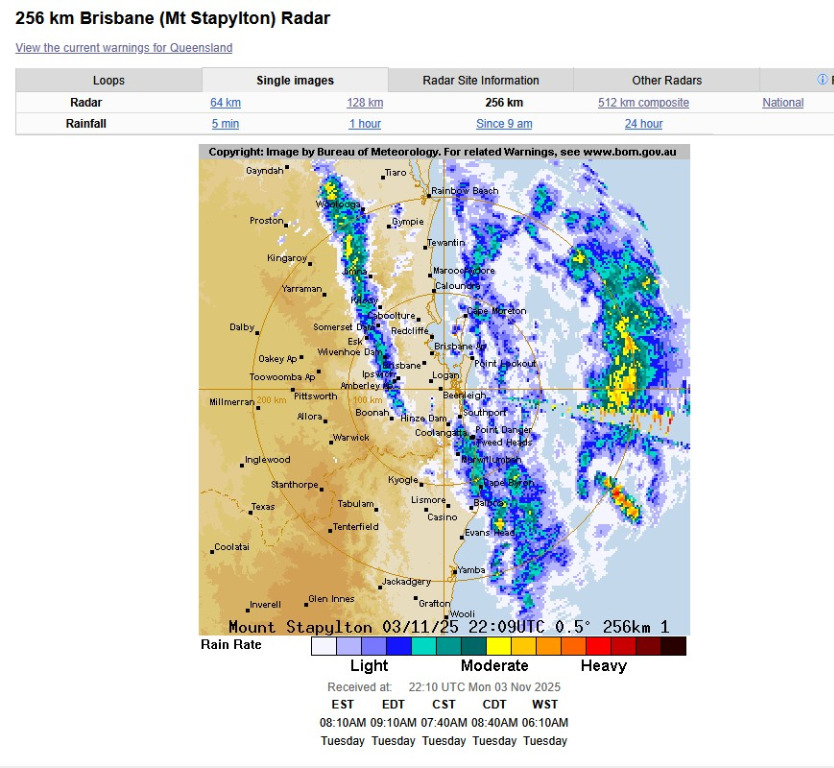Switch to the Loops tab
834x768 pixels.
[108, 80]
